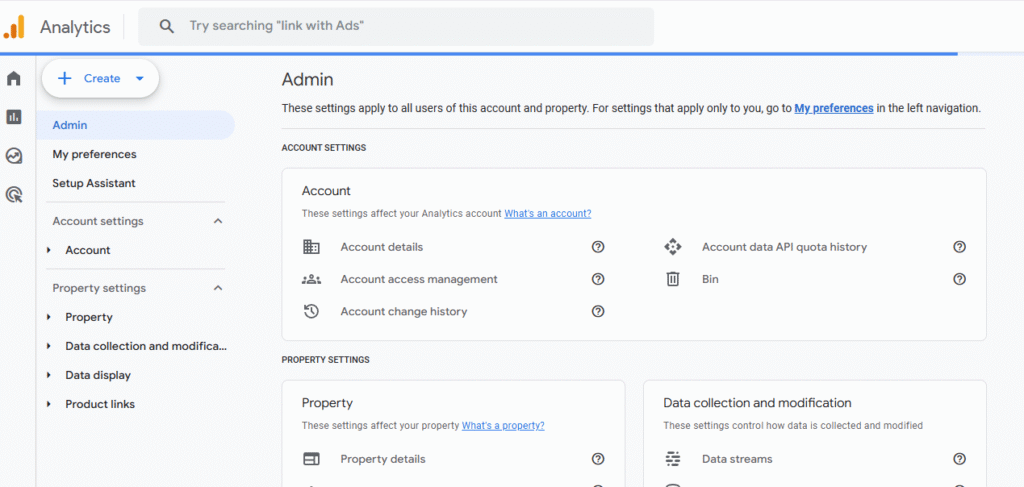This screenshot has width=1024, height=487.
Task: Open Setup Assistant in side navigation
Action: click(94, 183)
